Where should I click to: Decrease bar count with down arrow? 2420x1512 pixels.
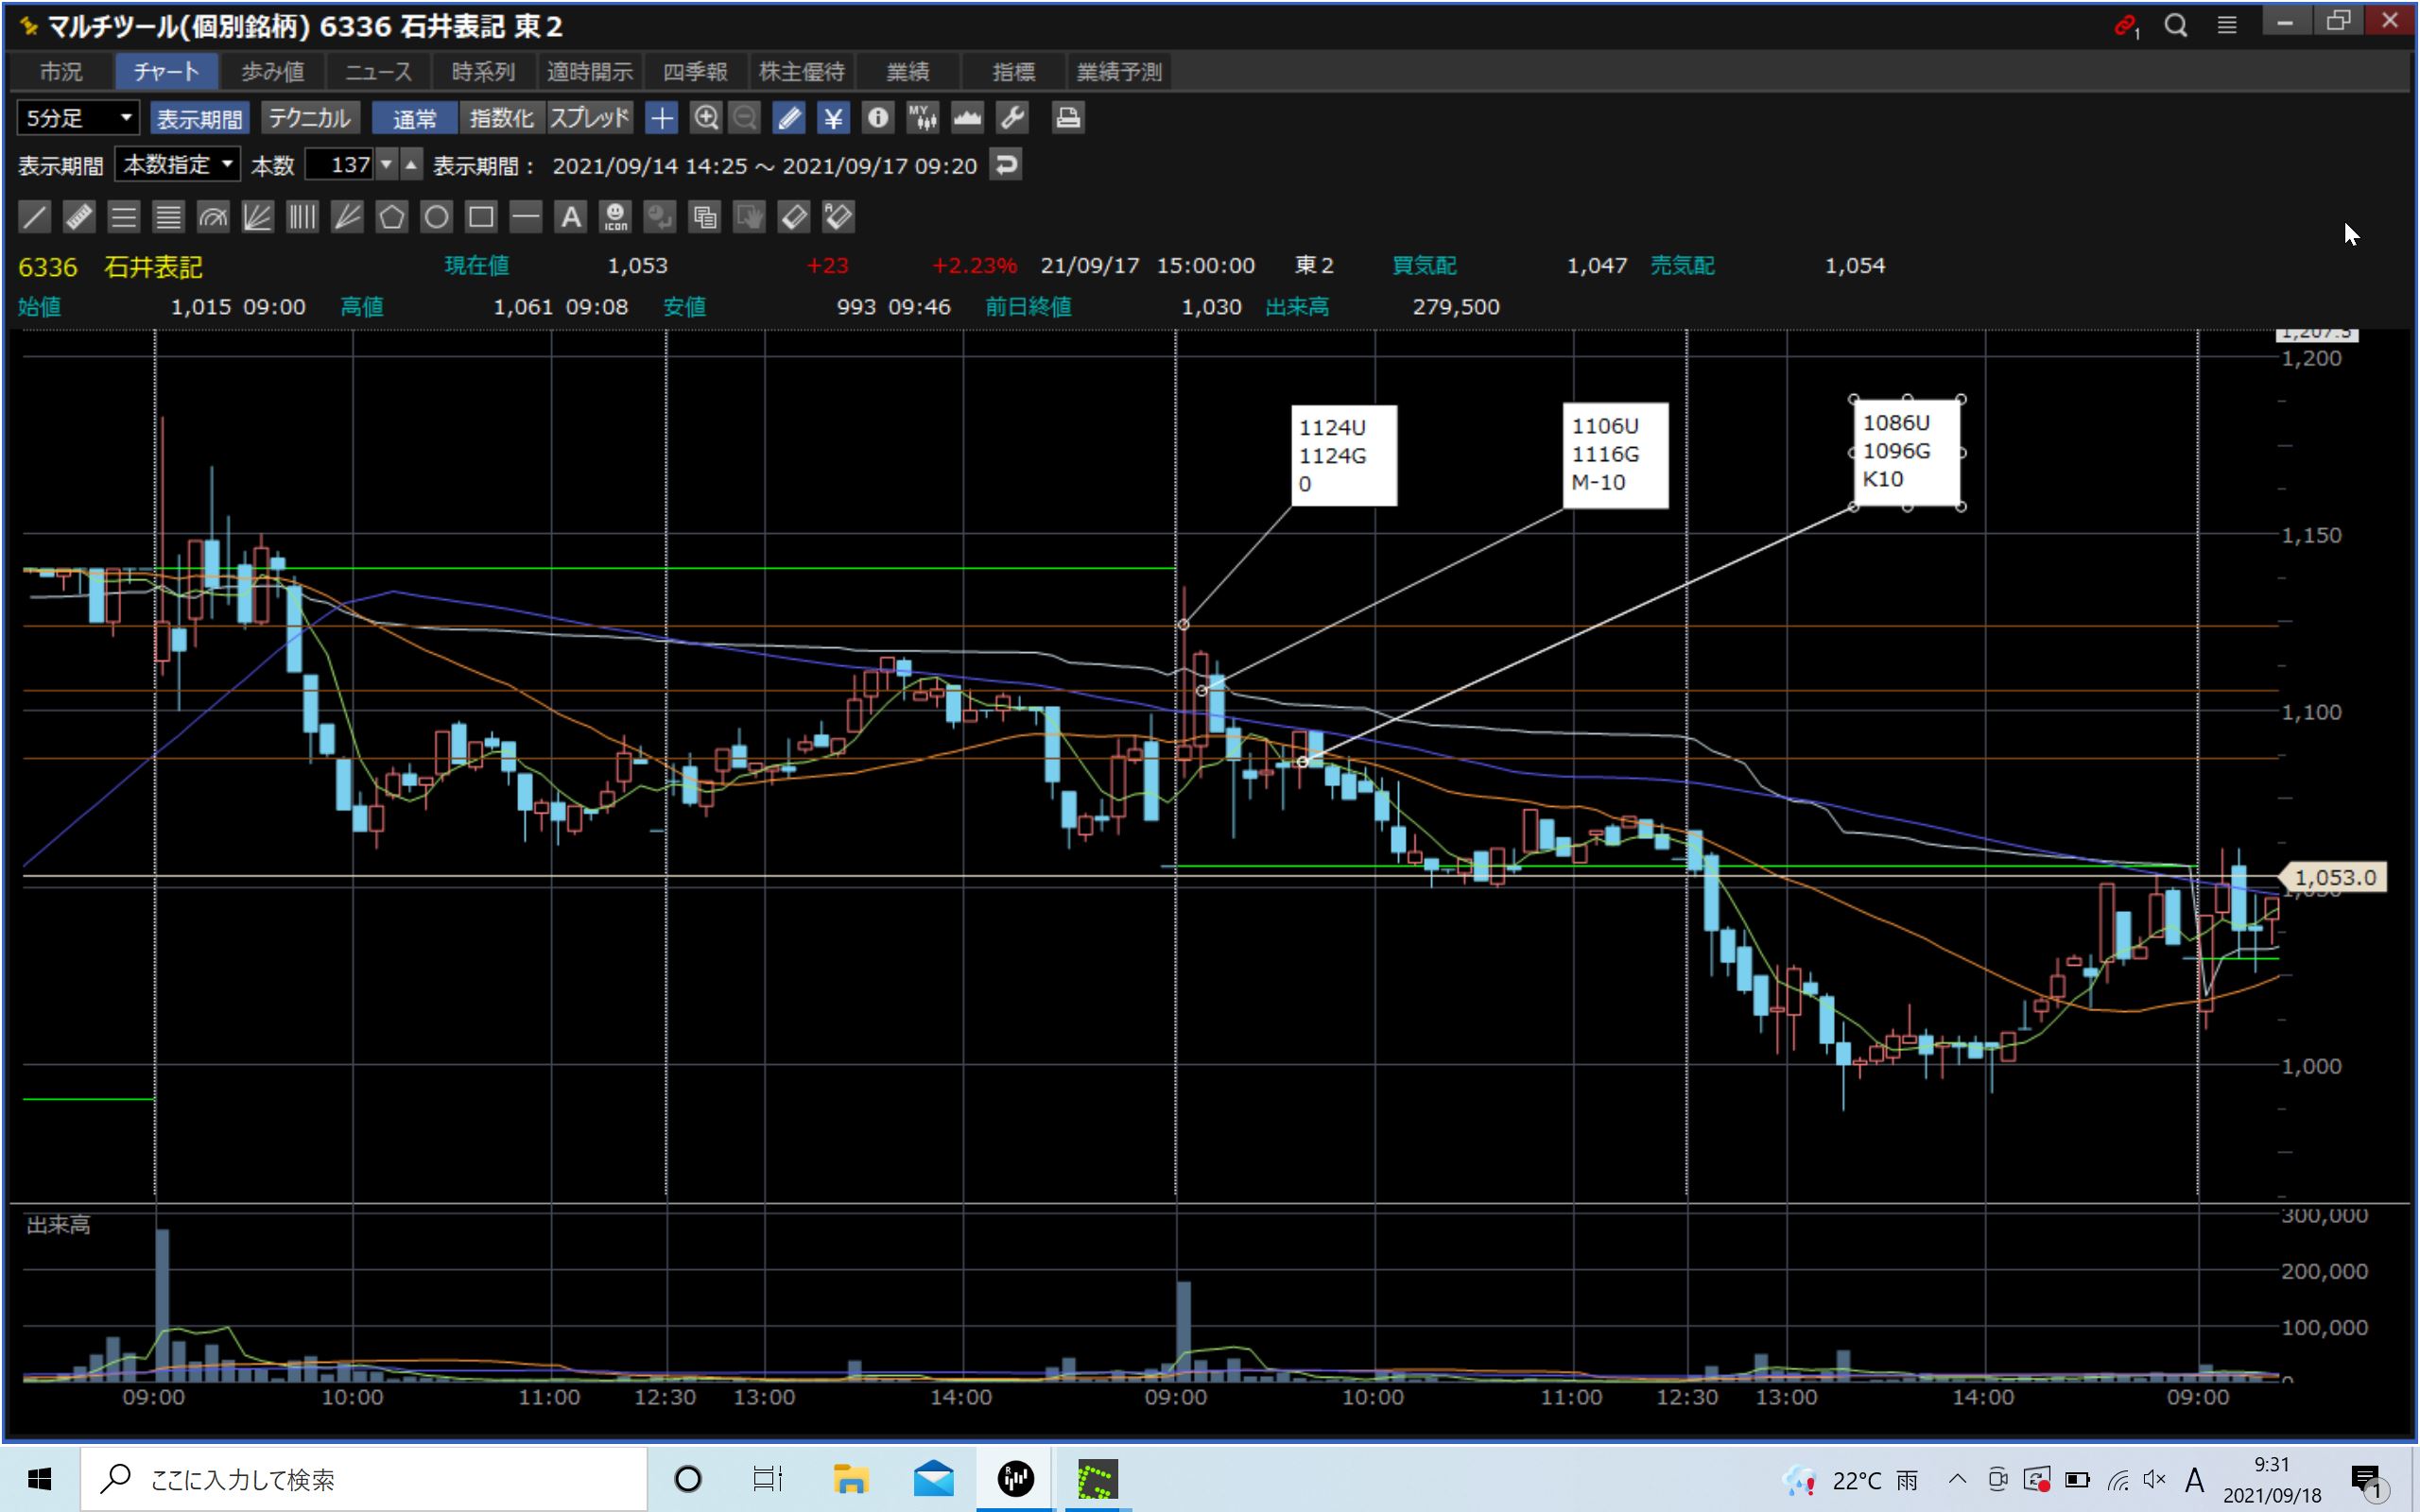(x=386, y=165)
